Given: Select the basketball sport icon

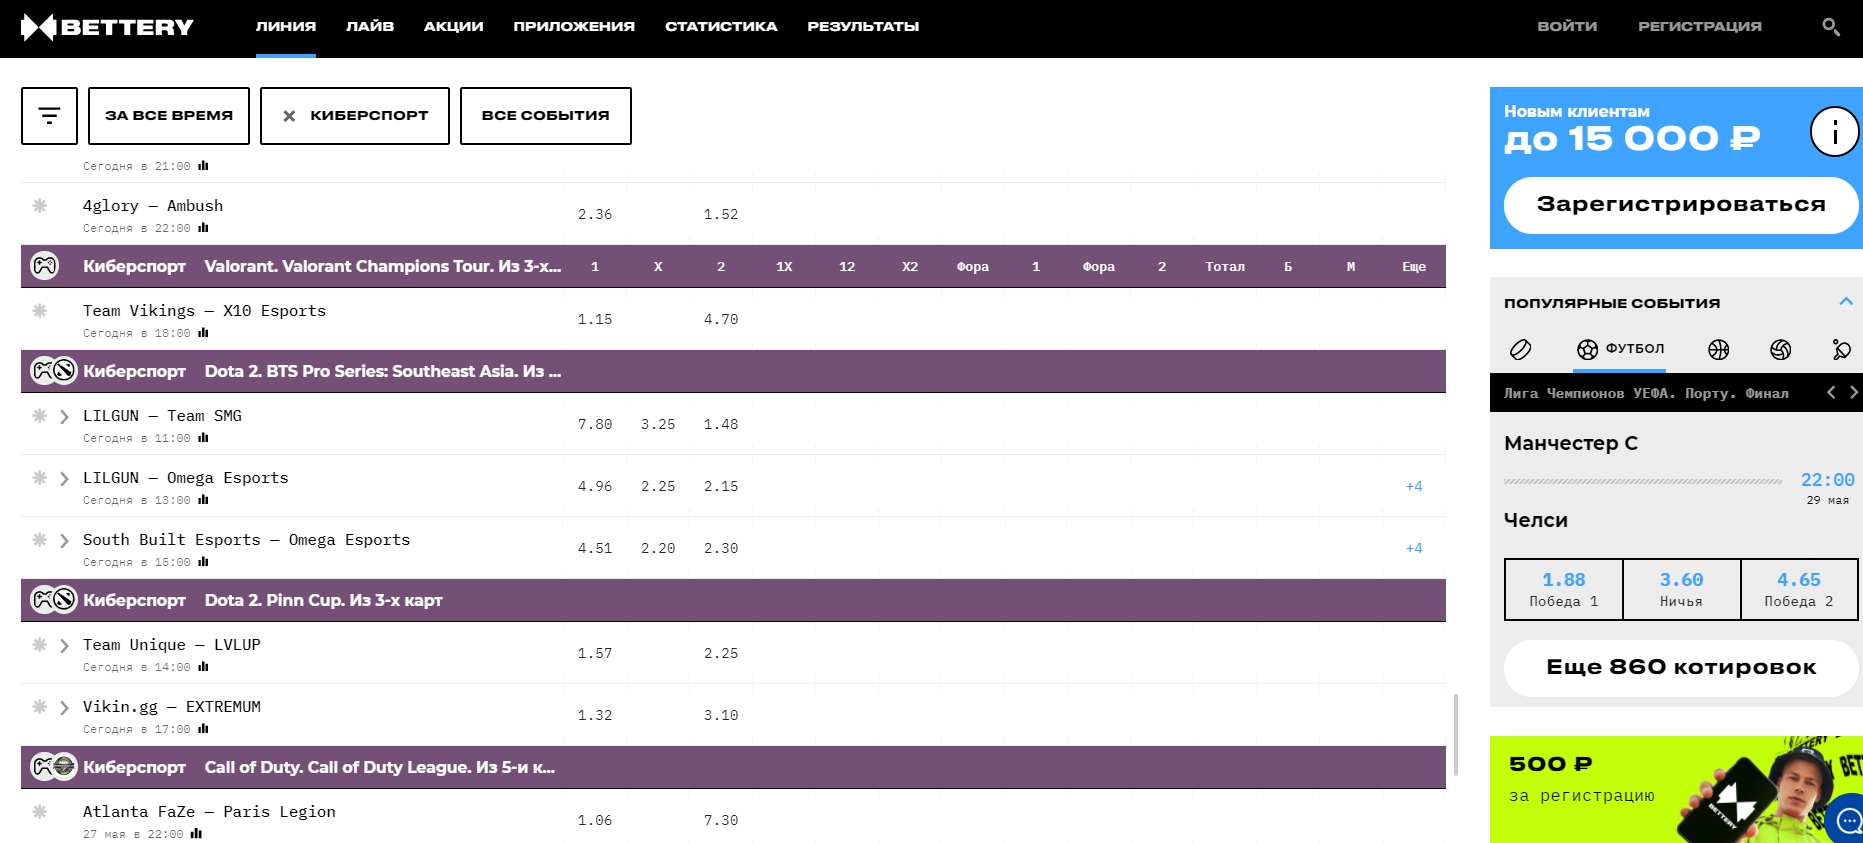Looking at the screenshot, I should (1718, 349).
